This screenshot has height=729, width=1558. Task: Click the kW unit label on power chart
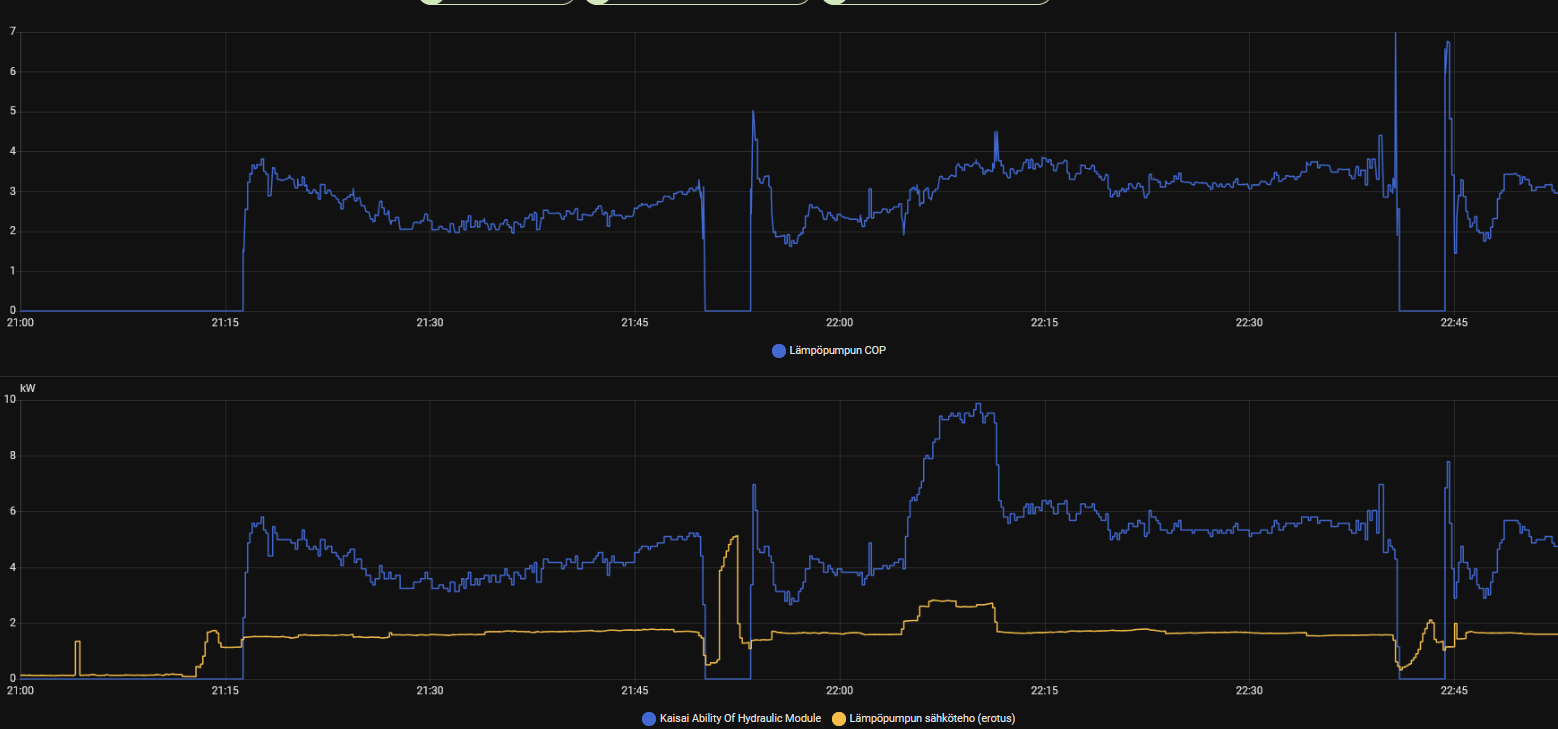[x=27, y=387]
